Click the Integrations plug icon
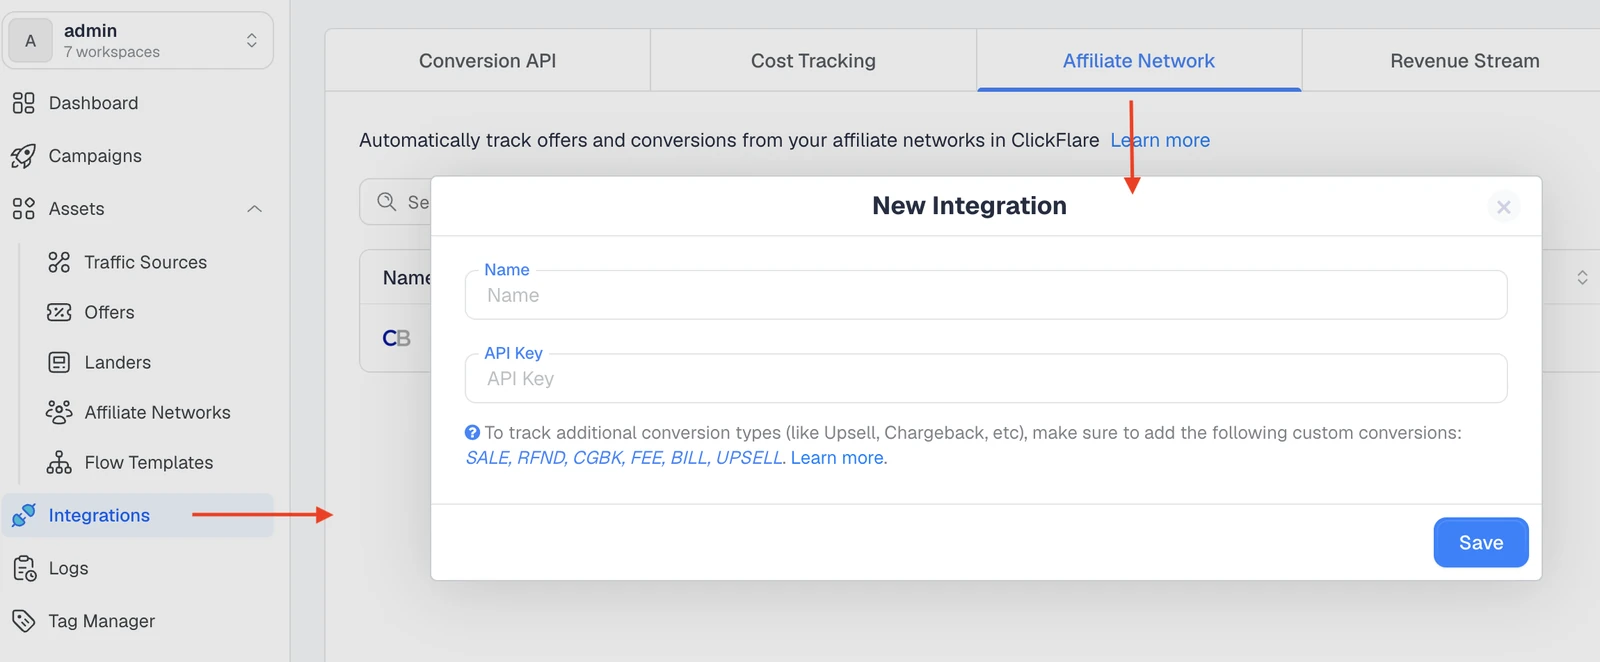Image resolution: width=1600 pixels, height=662 pixels. pyautogui.click(x=23, y=515)
